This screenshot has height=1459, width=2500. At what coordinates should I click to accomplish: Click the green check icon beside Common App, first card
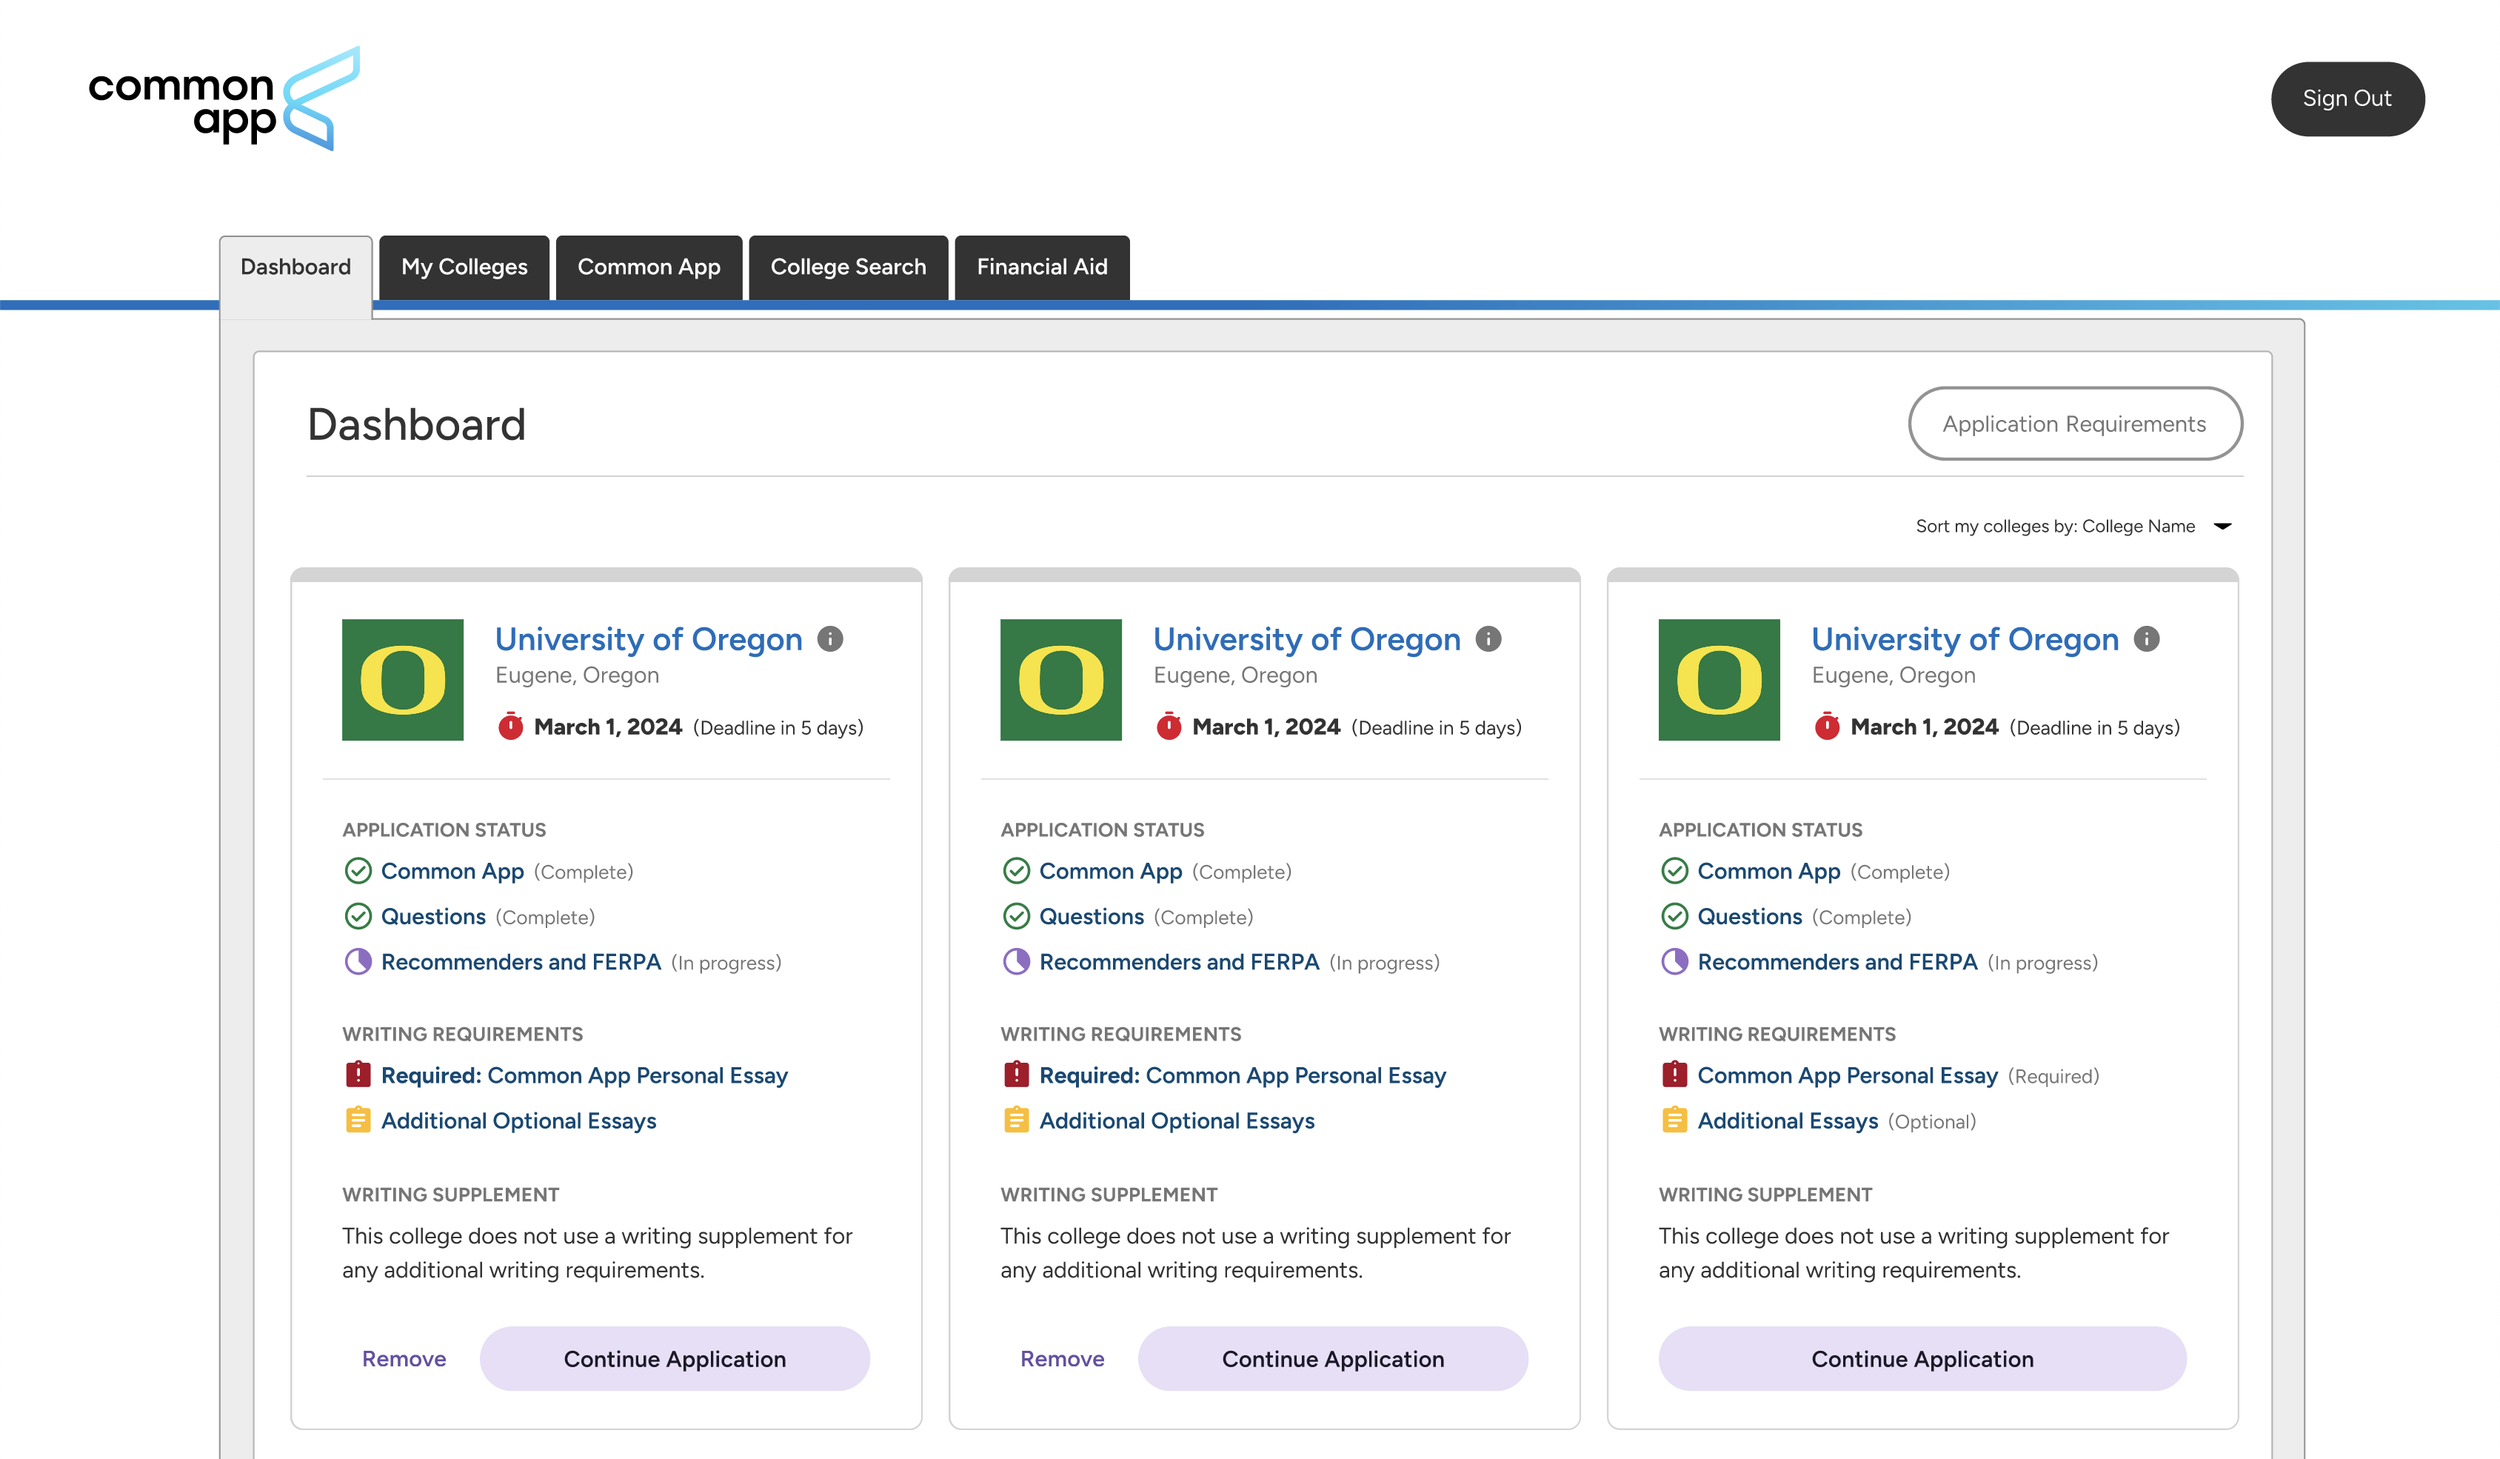(x=358, y=871)
